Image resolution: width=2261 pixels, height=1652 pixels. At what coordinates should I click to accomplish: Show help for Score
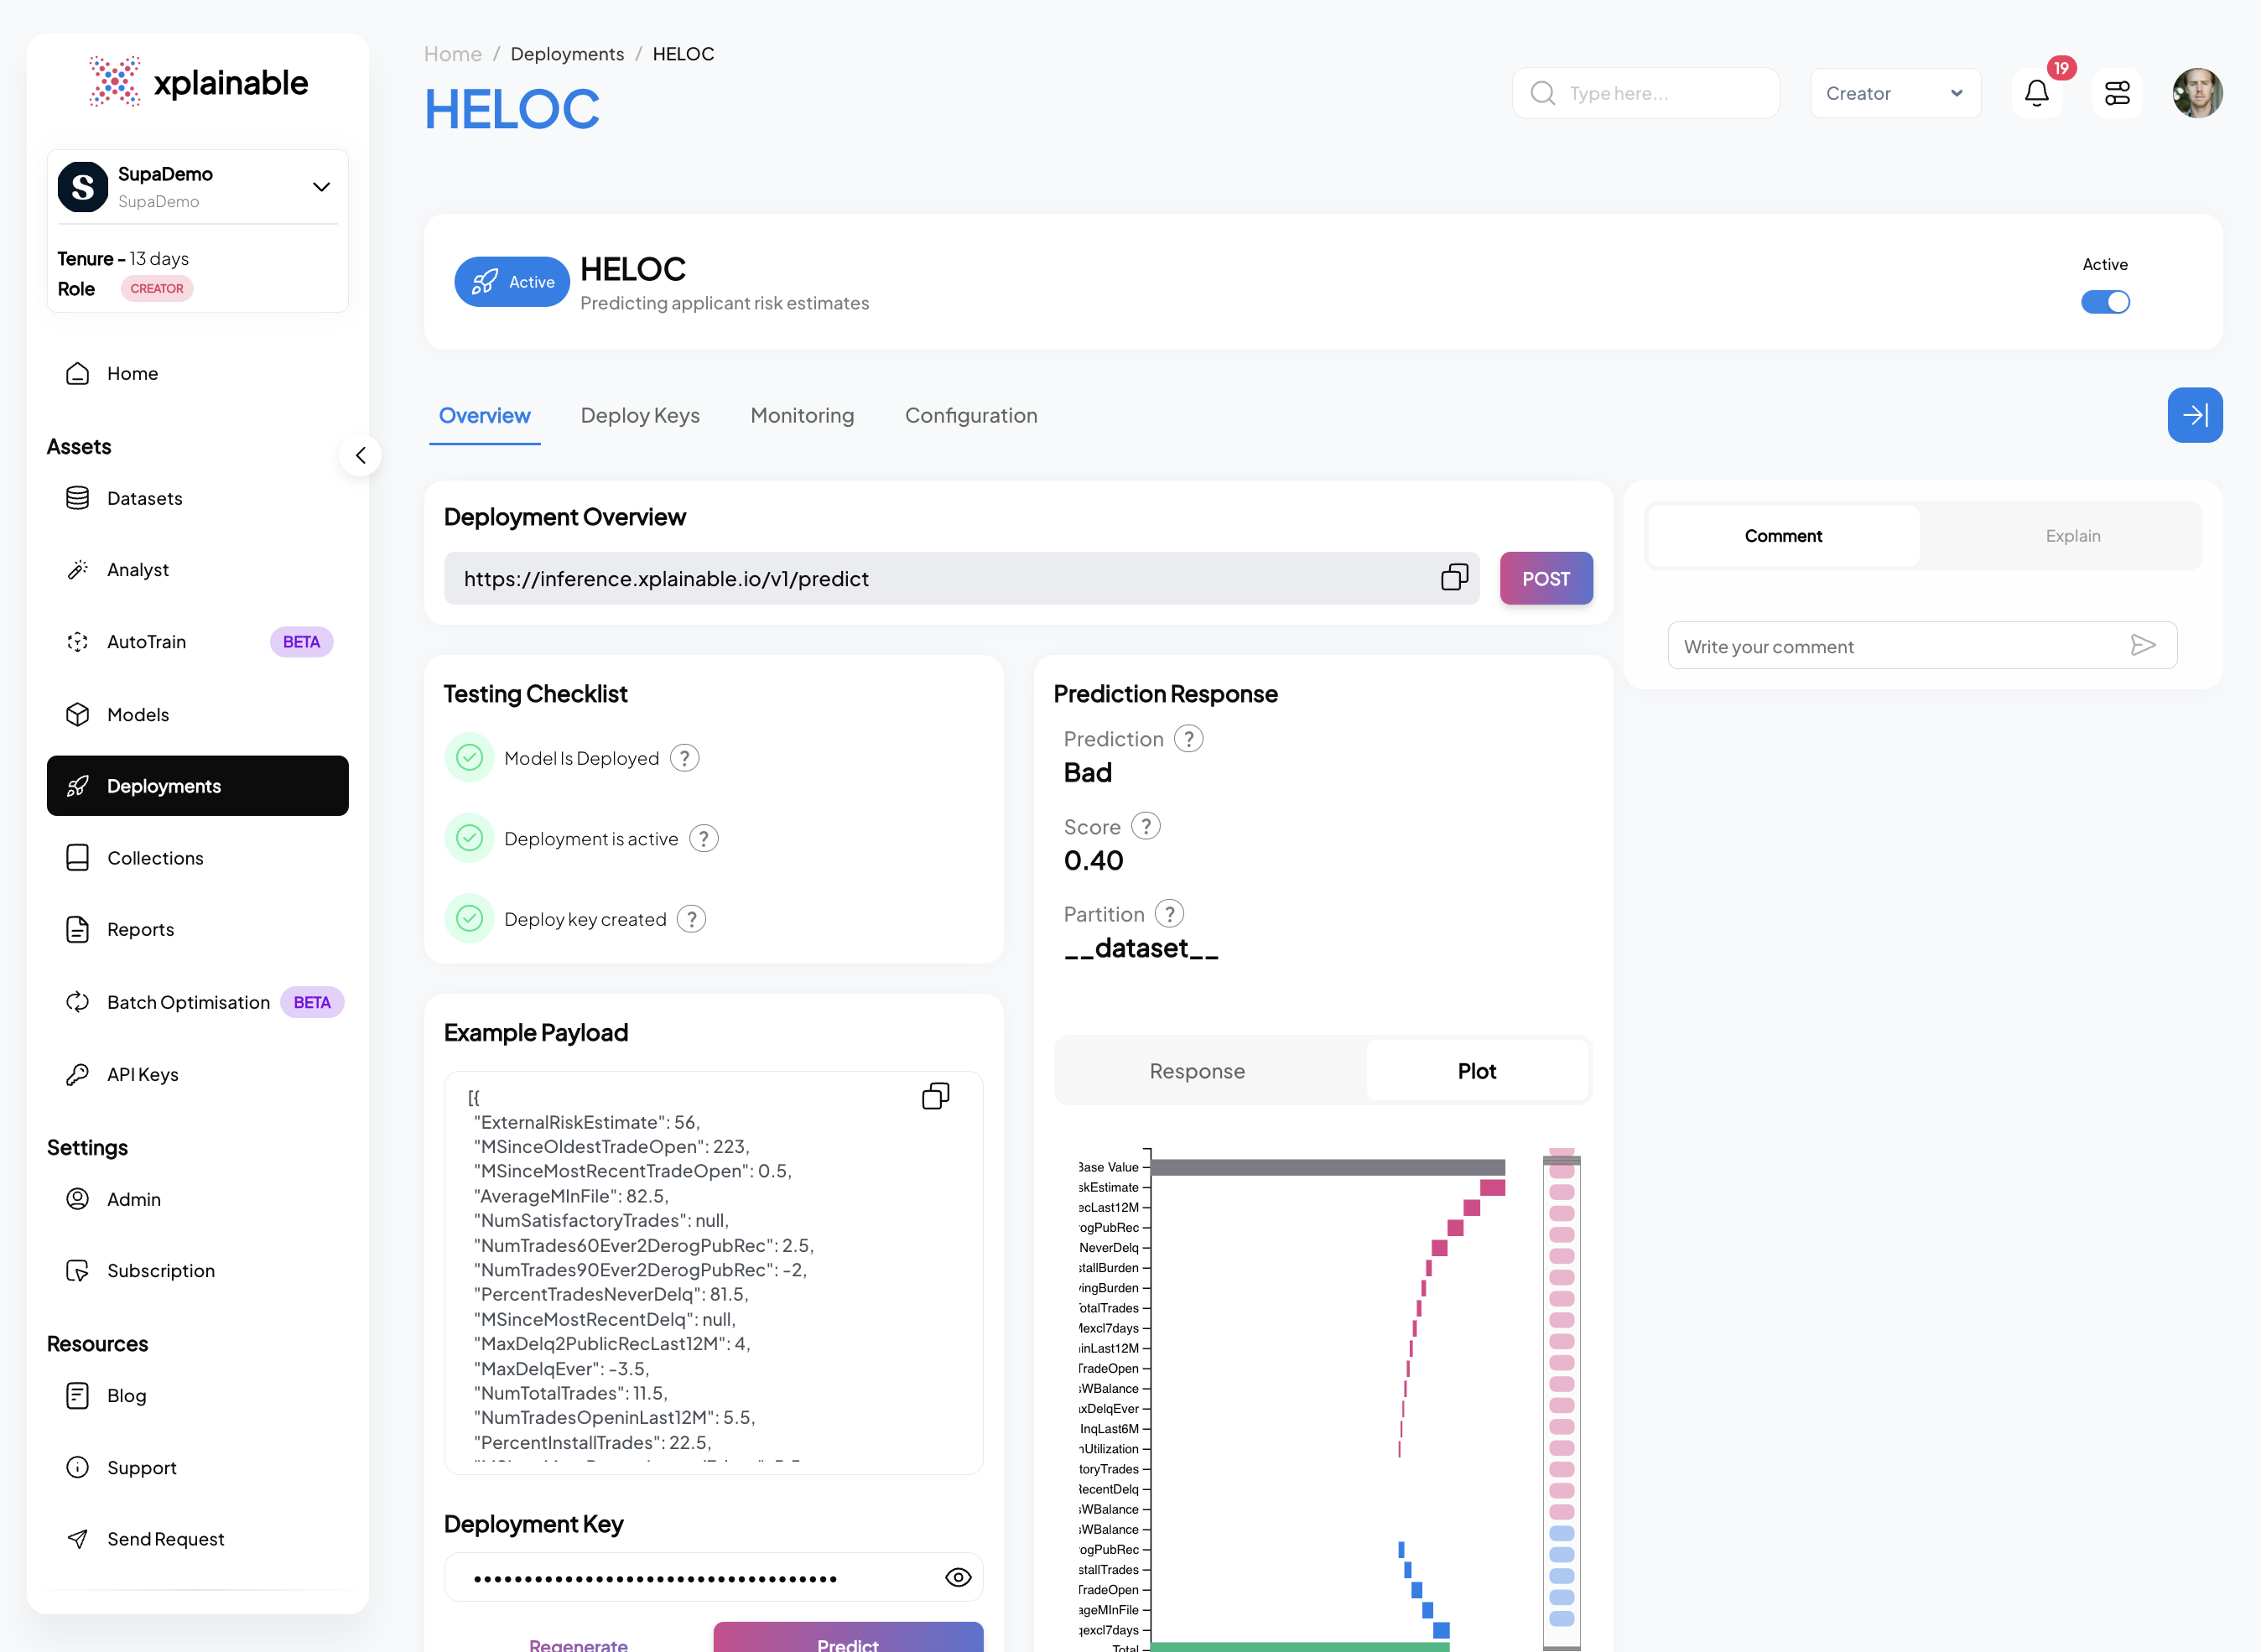coord(1146,826)
